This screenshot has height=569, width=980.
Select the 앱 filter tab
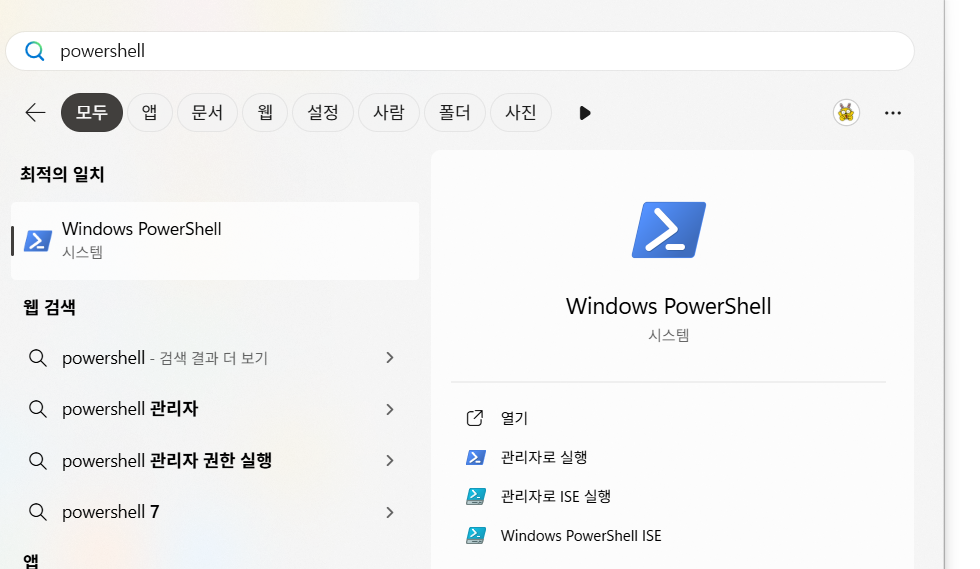[x=149, y=113]
